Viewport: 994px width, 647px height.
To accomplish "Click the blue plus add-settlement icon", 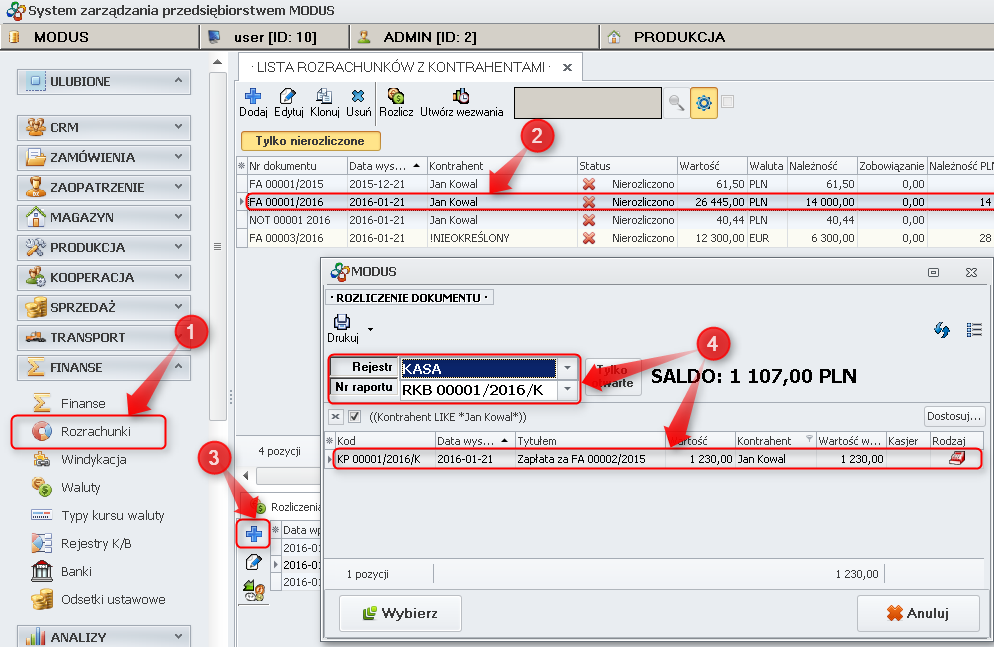I will (x=254, y=533).
